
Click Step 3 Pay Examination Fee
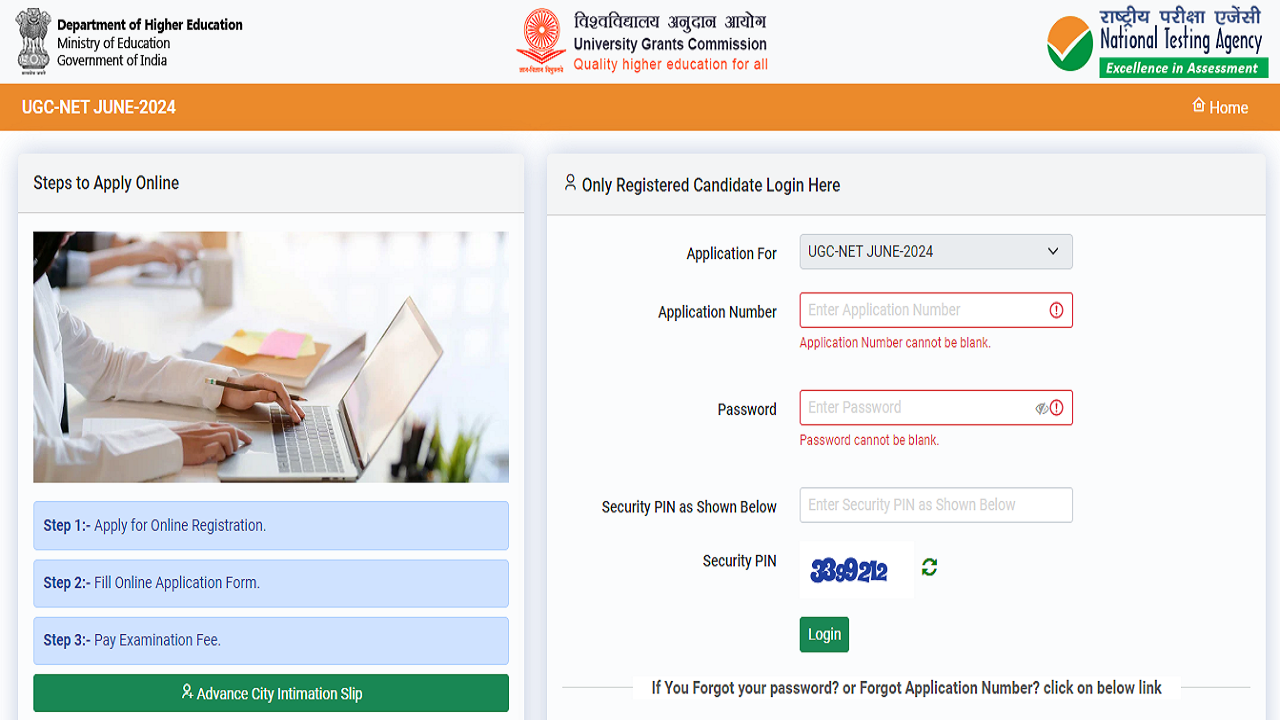coord(271,640)
